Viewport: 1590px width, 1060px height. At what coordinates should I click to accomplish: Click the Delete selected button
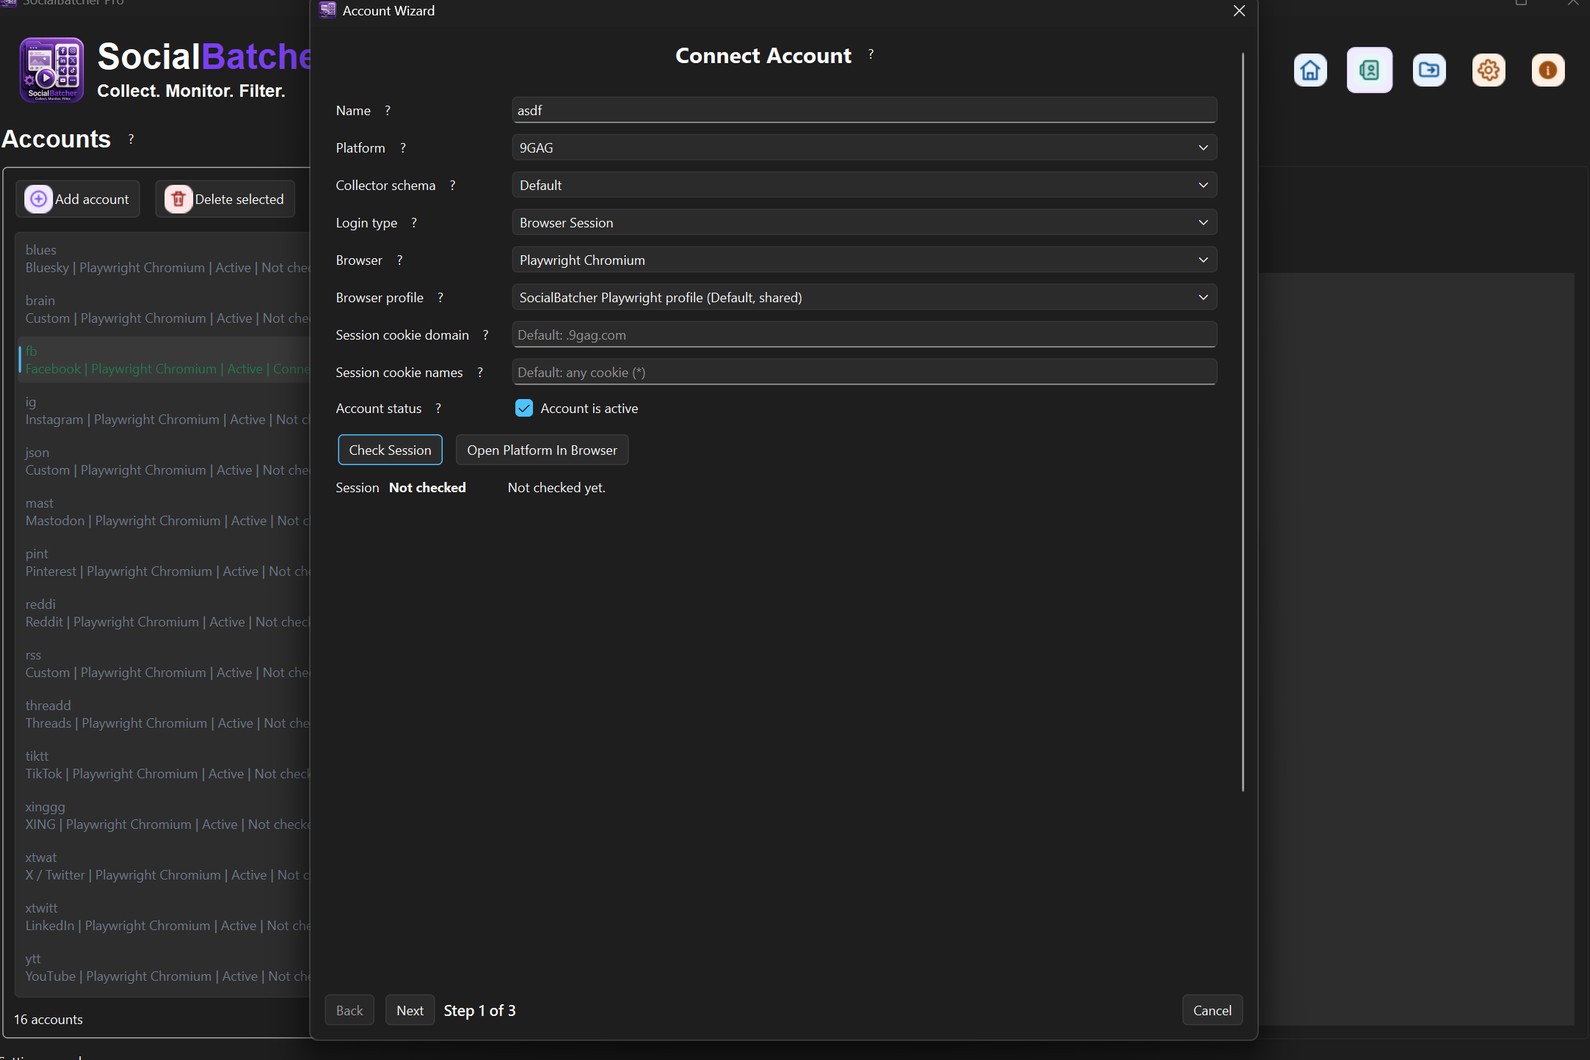pyautogui.click(x=225, y=199)
